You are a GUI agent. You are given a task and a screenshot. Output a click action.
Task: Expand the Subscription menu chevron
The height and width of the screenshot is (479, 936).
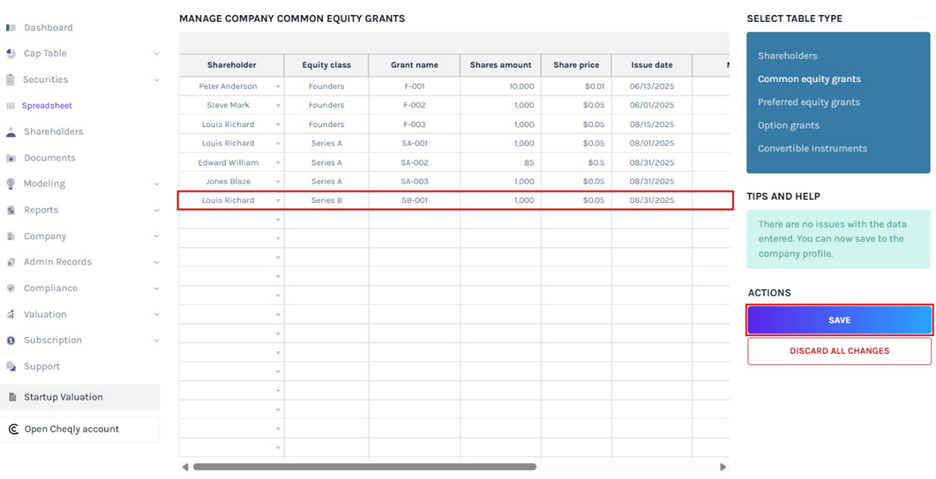pos(156,340)
